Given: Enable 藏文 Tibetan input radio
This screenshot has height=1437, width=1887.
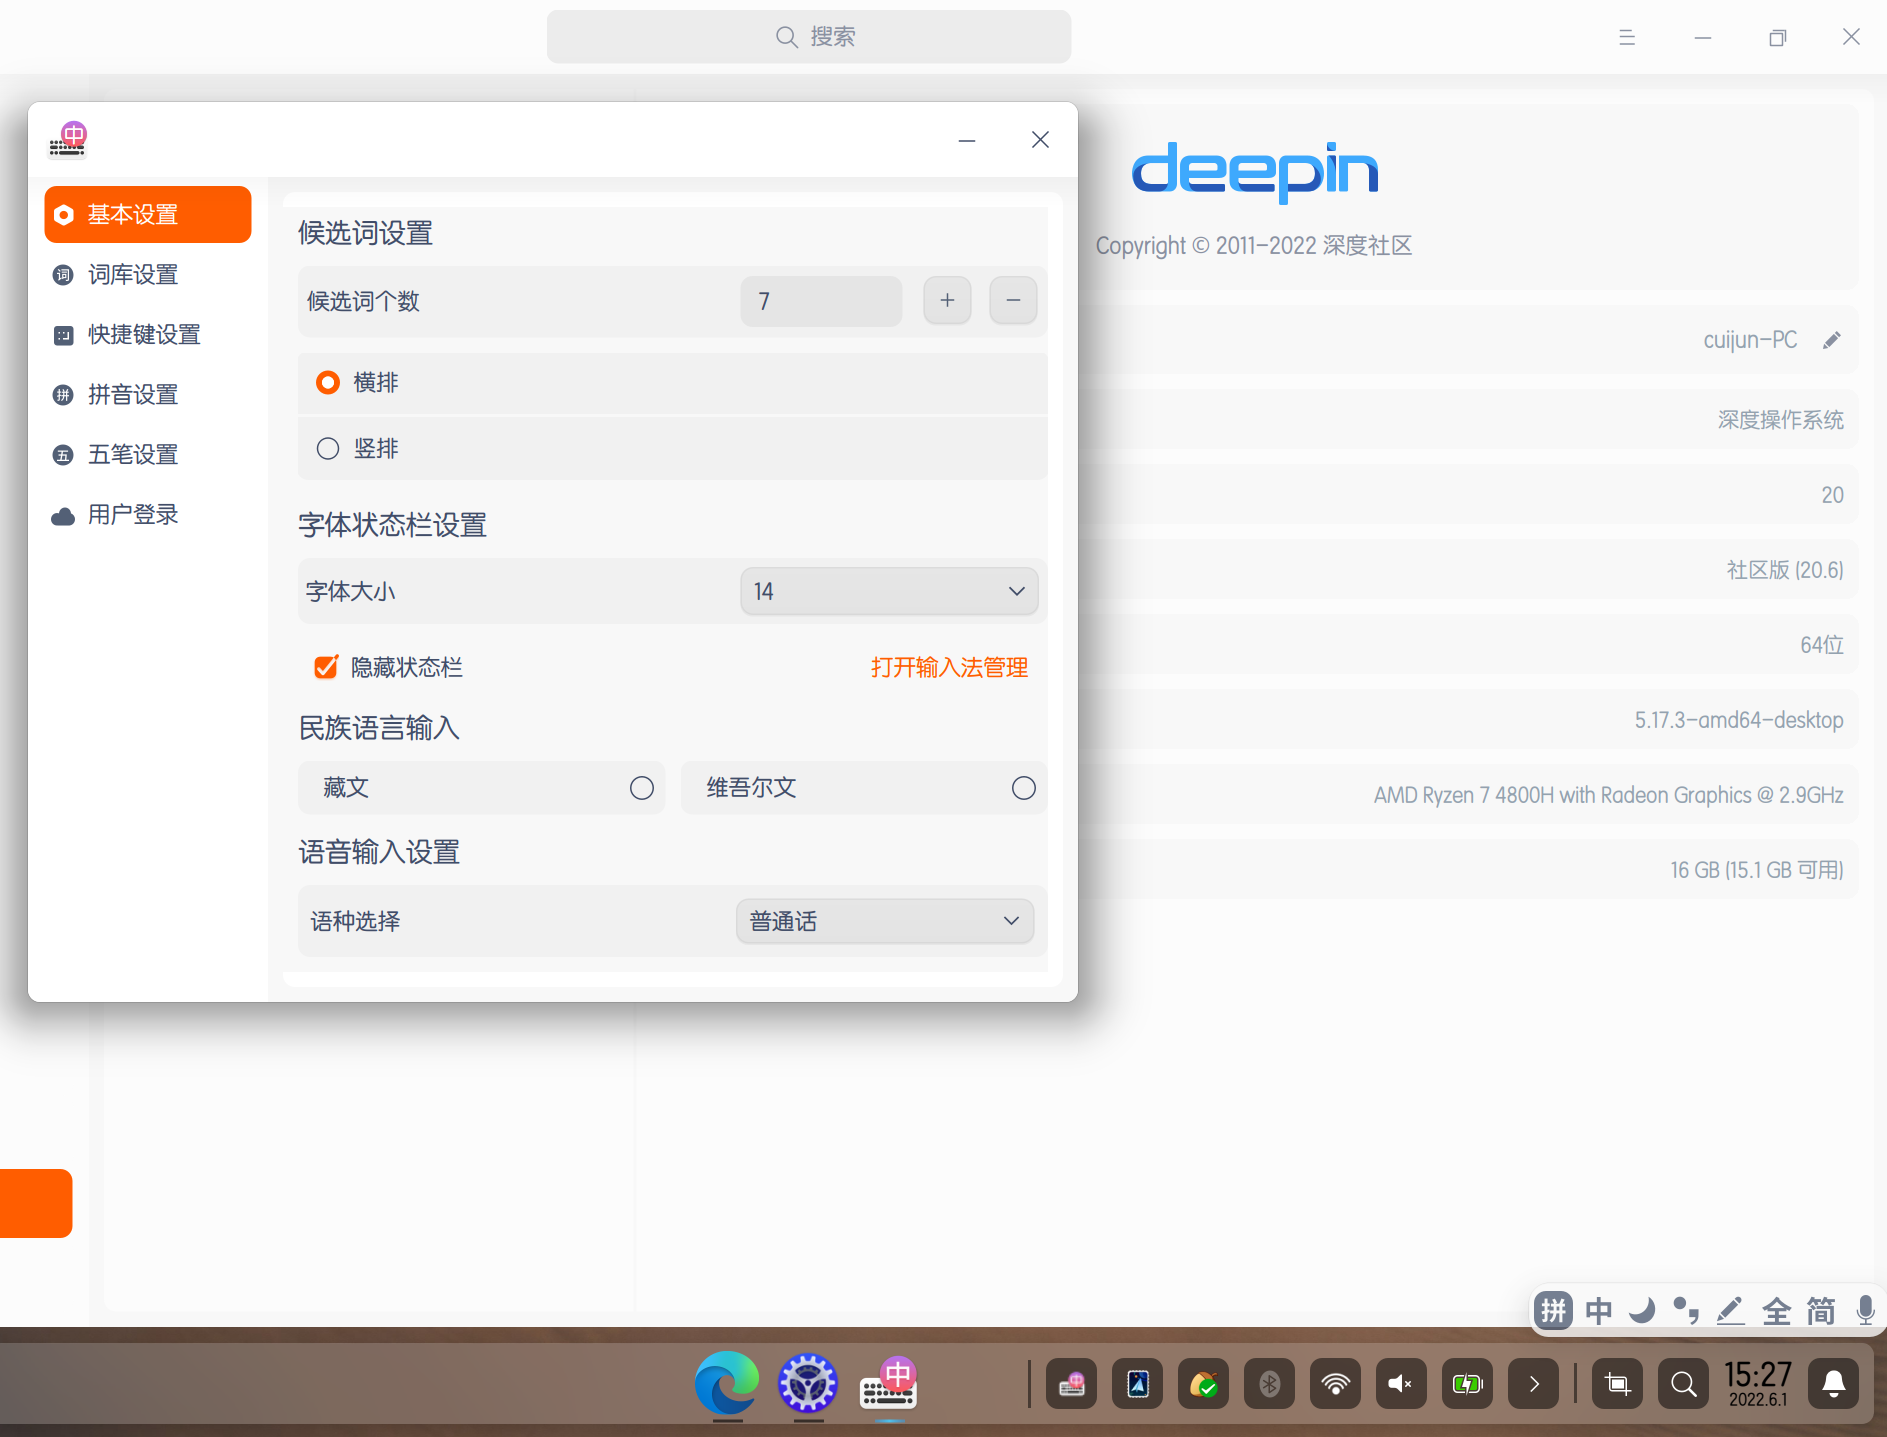Looking at the screenshot, I should [642, 788].
